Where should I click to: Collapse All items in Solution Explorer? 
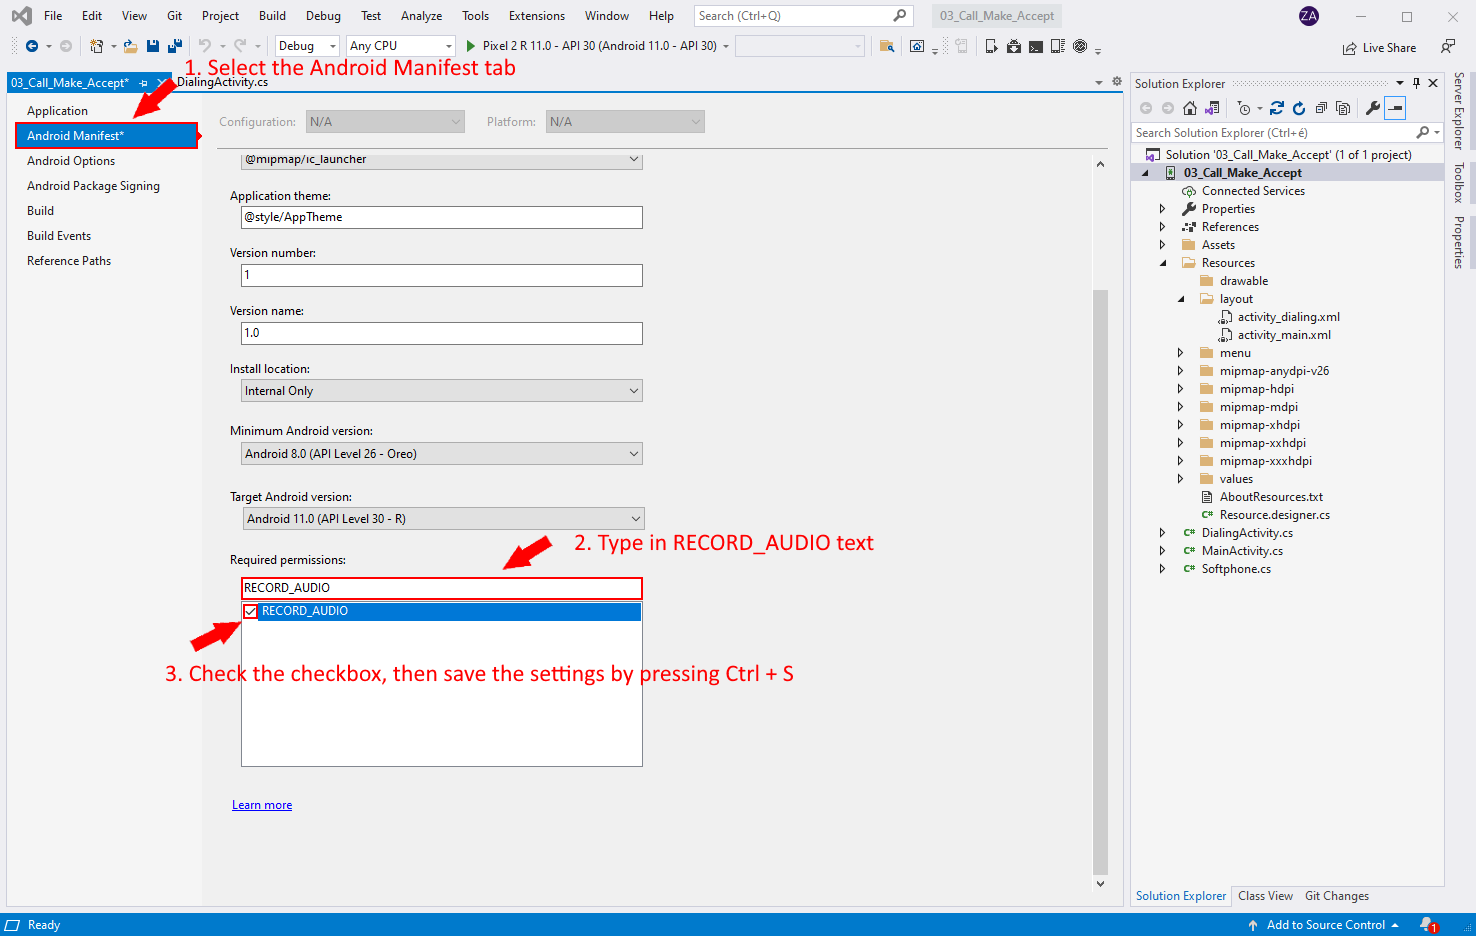point(1320,107)
